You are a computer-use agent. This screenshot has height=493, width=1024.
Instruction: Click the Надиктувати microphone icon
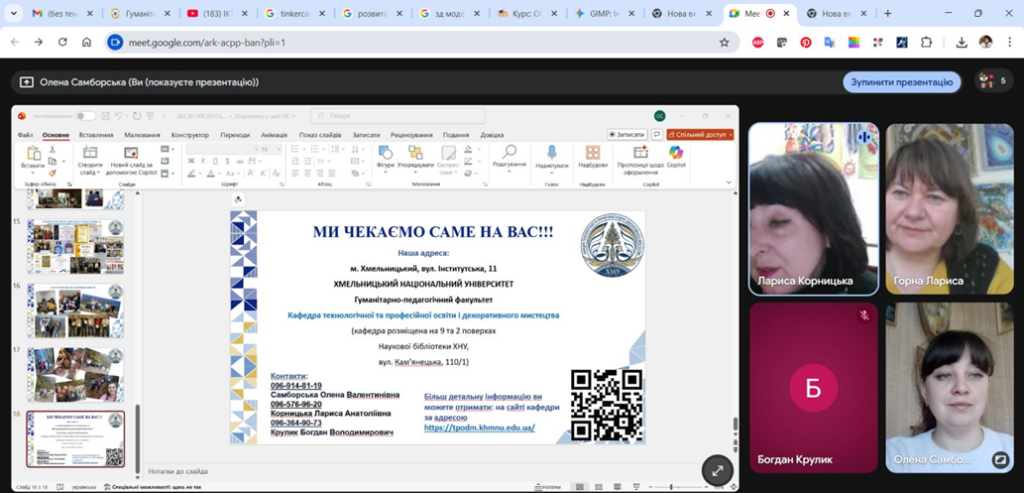(551, 152)
